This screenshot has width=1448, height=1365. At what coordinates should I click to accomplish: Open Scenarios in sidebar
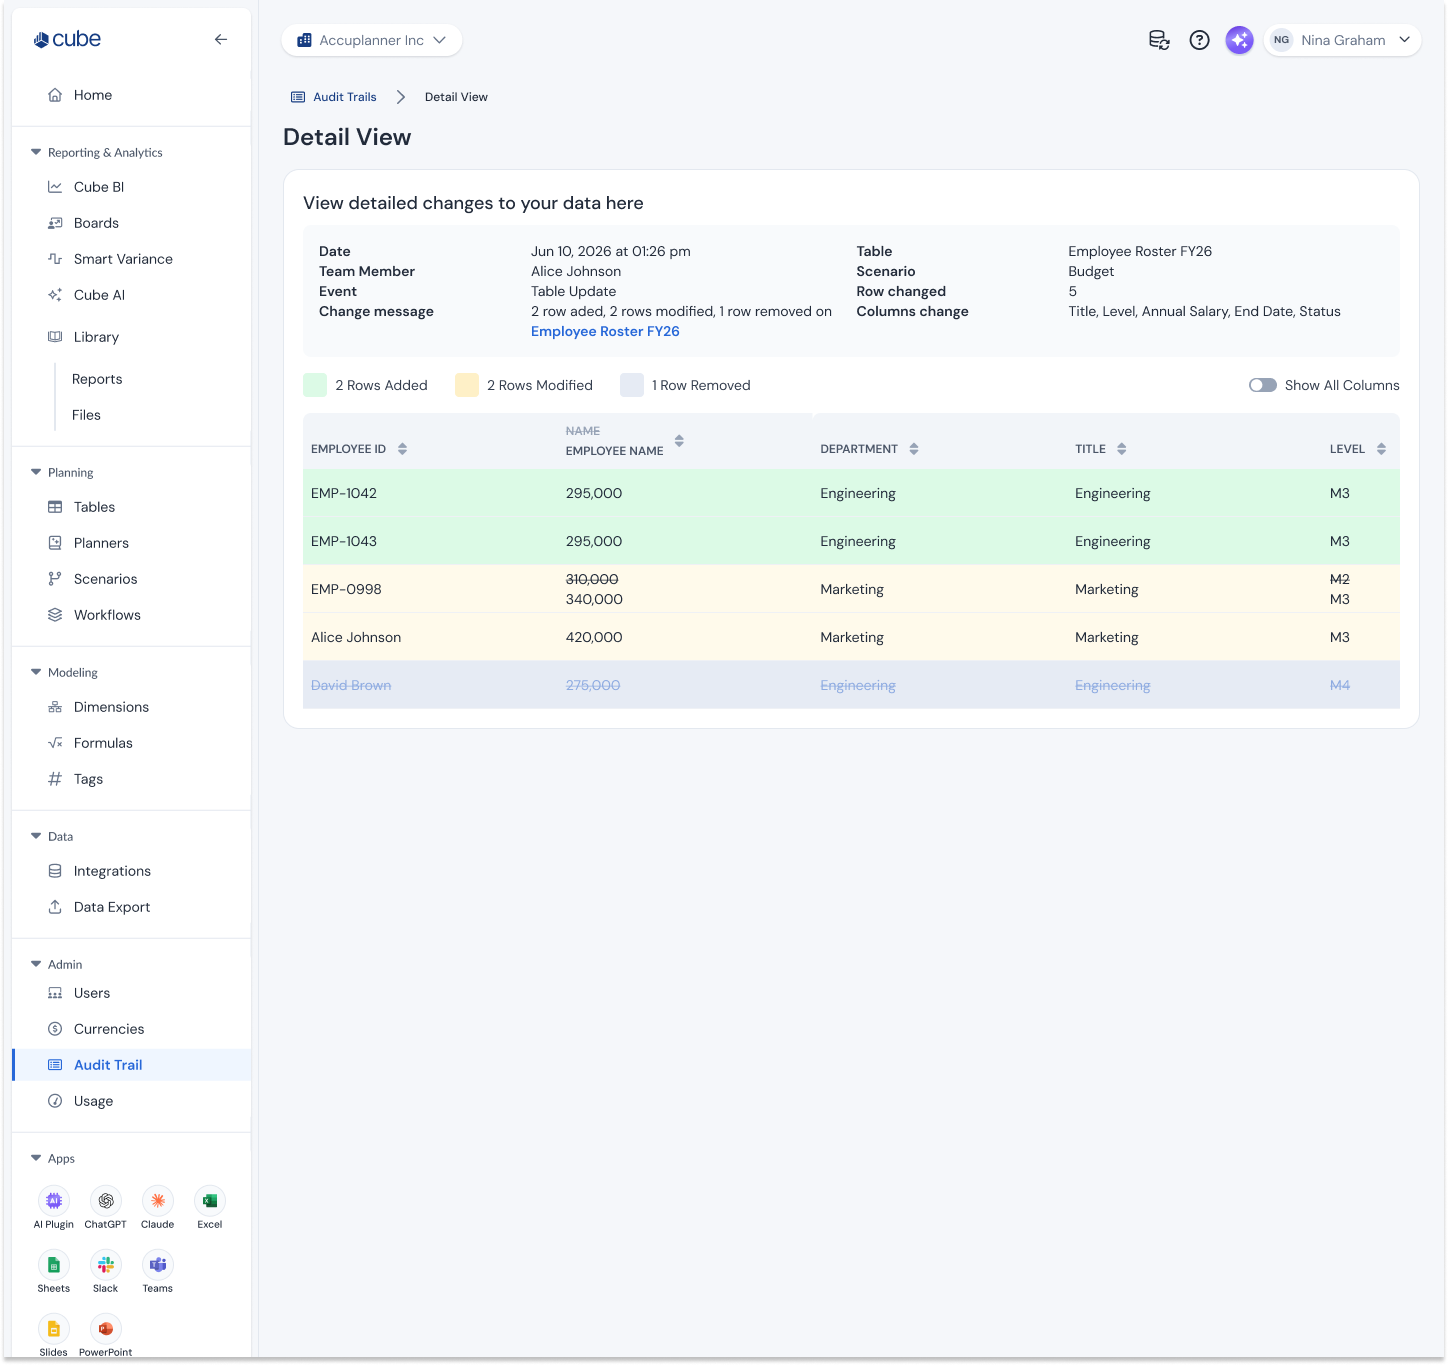131,579
